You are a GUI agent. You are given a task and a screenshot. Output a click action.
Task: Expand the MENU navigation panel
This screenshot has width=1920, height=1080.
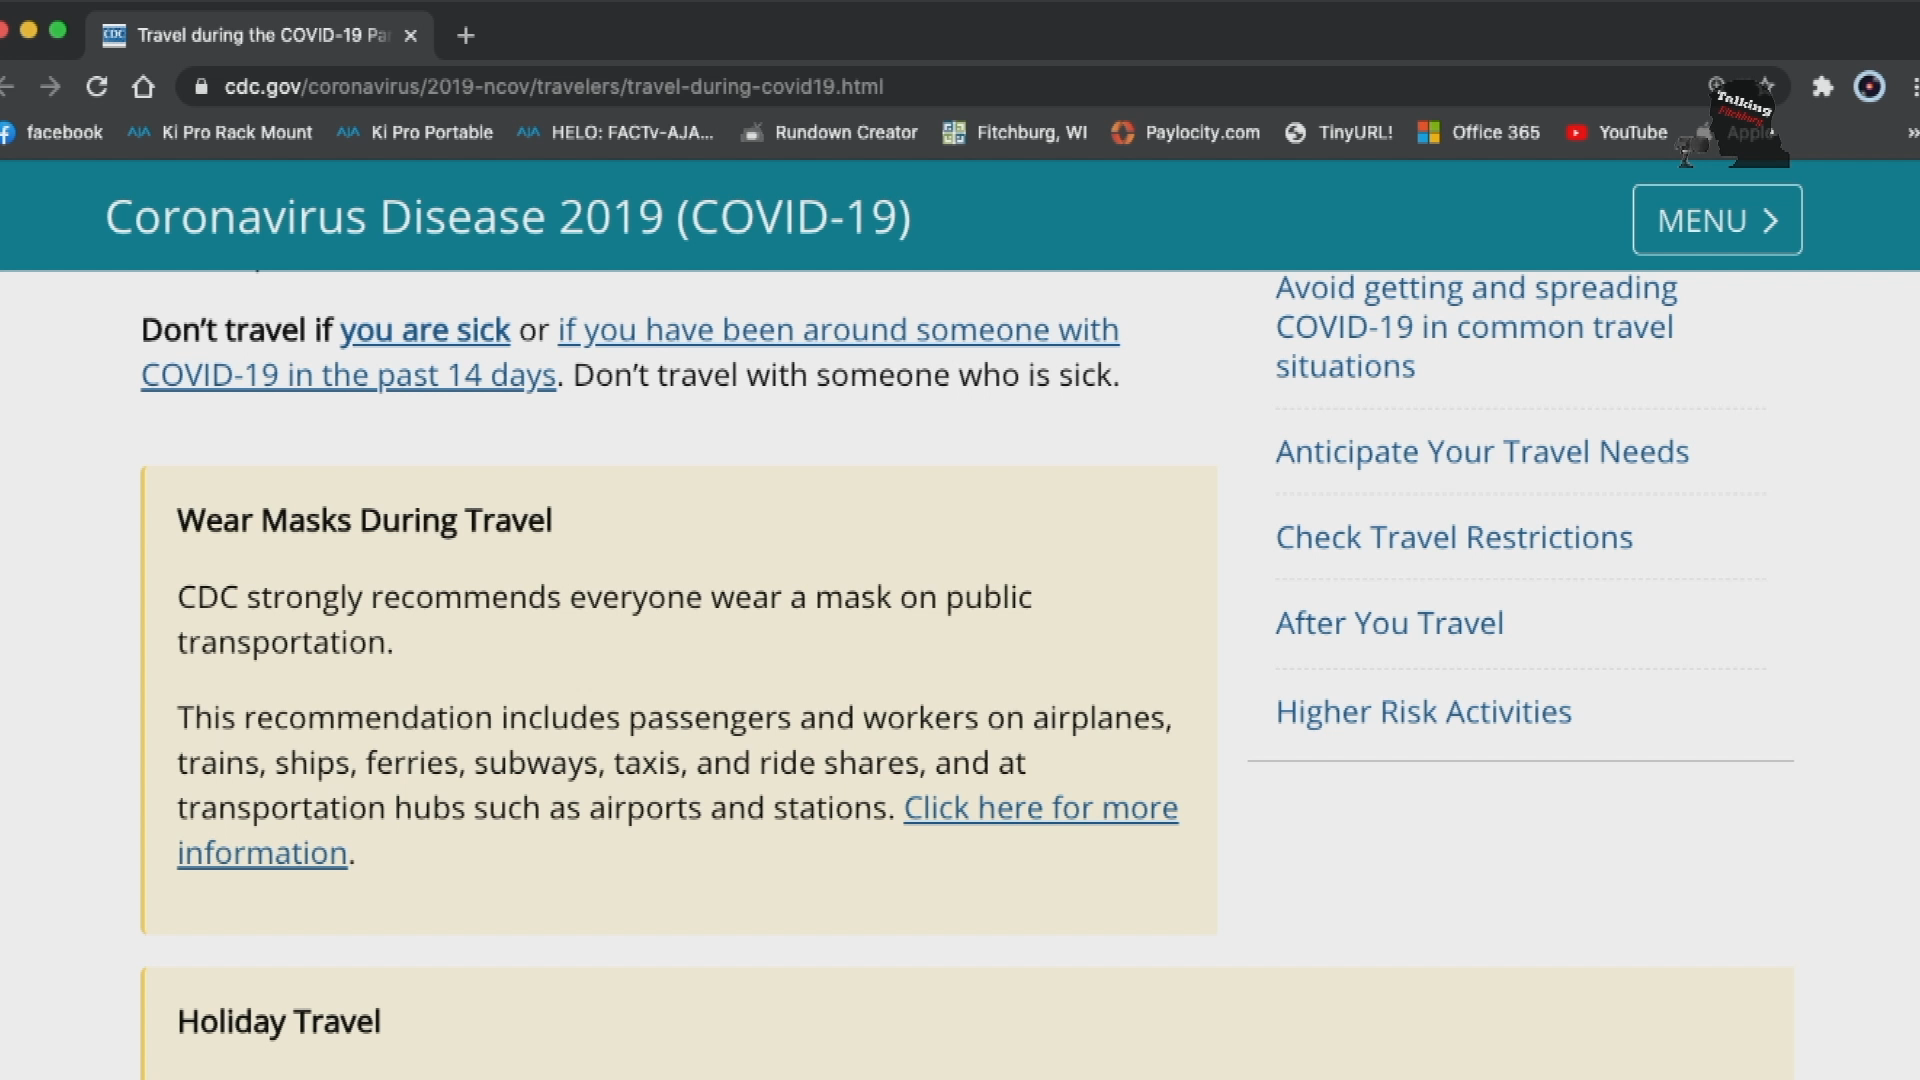pos(1716,220)
